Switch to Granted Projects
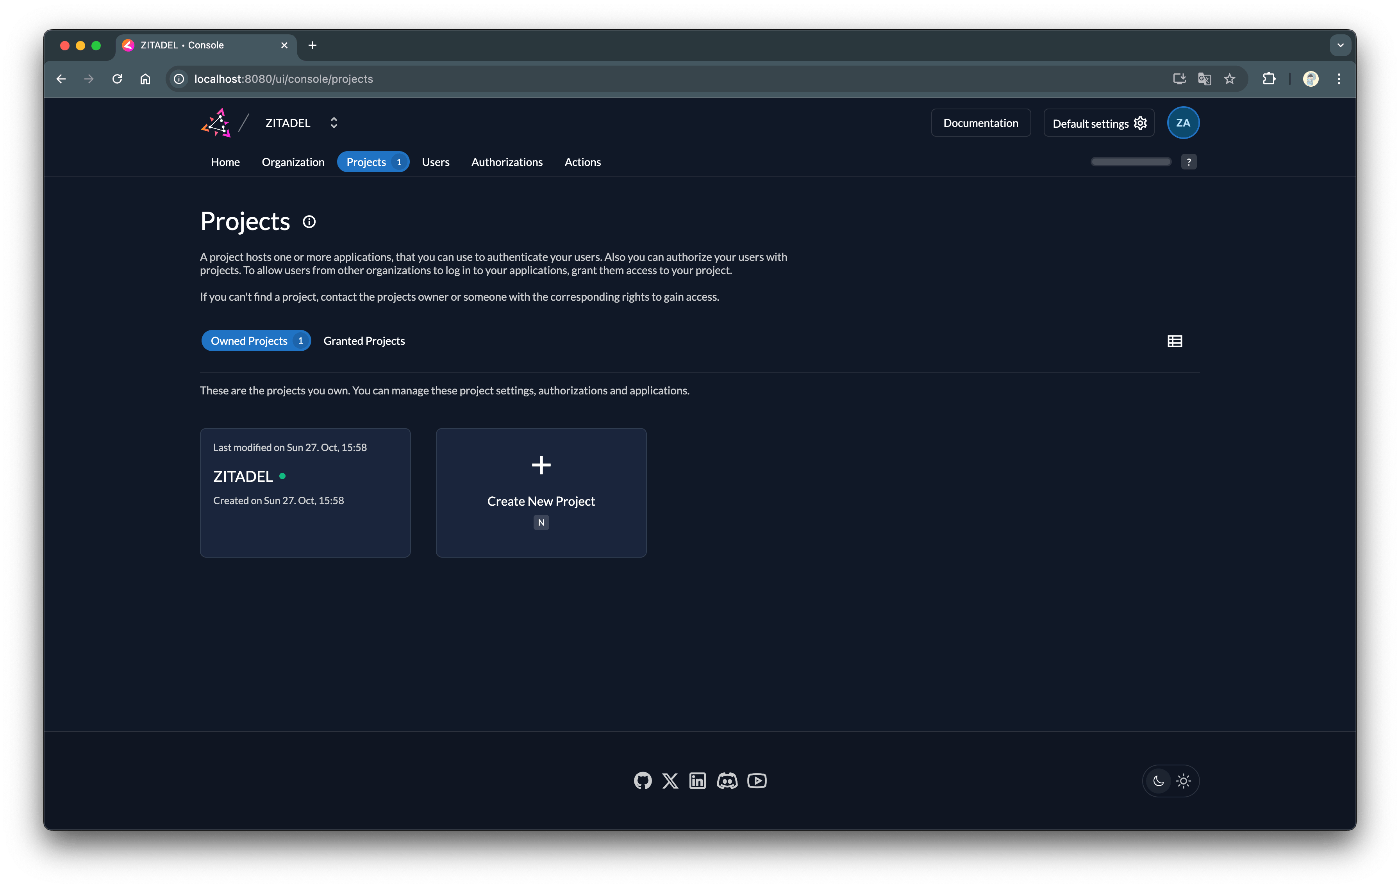The height and width of the screenshot is (888, 1400). pos(364,341)
